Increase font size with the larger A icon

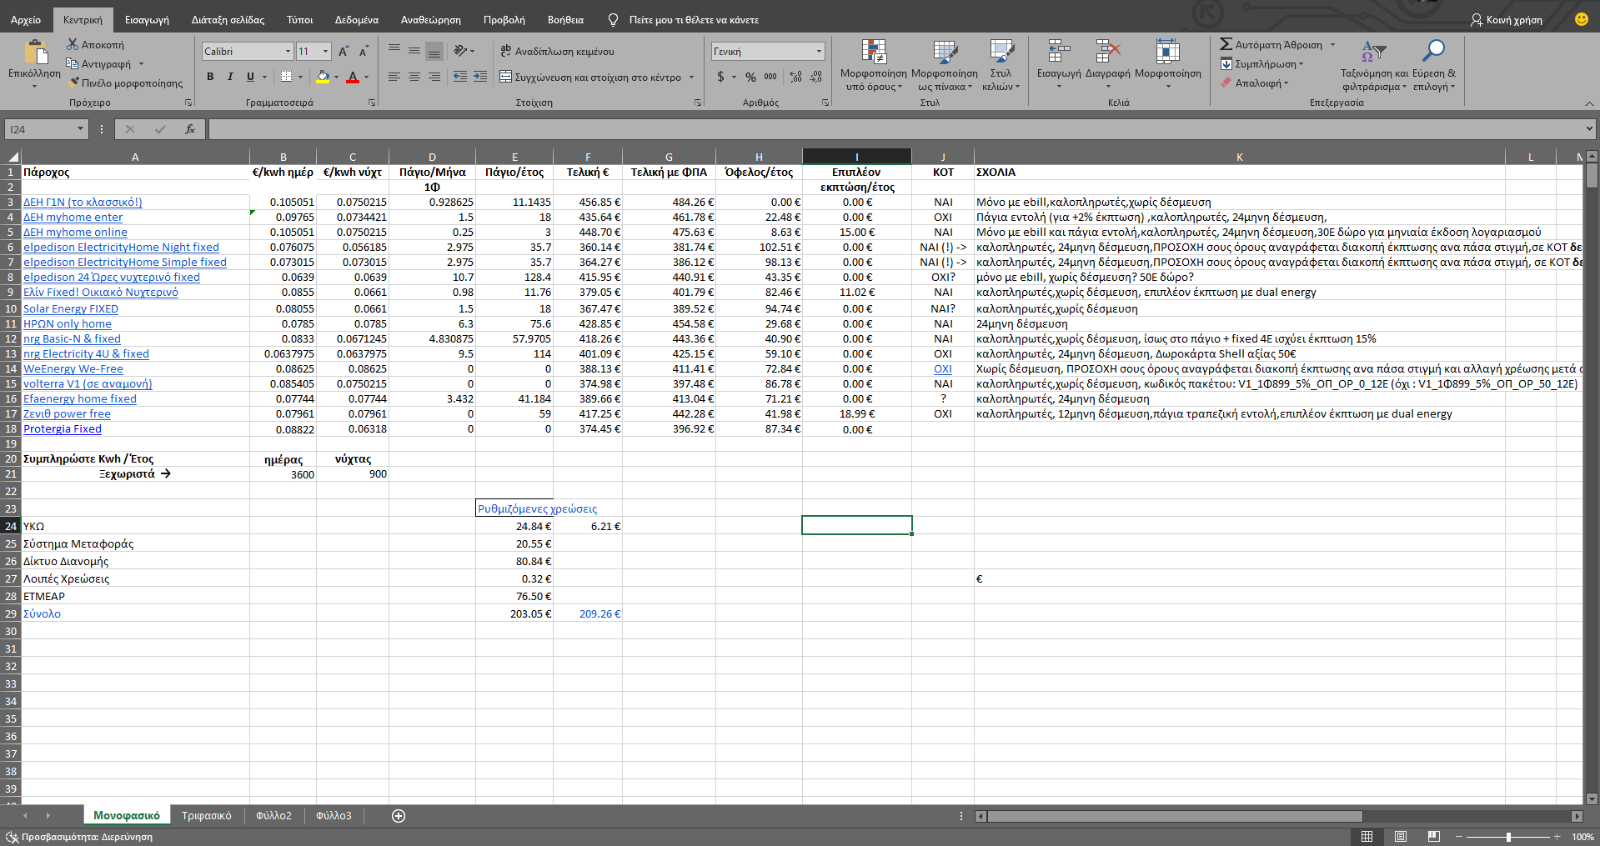[x=343, y=51]
